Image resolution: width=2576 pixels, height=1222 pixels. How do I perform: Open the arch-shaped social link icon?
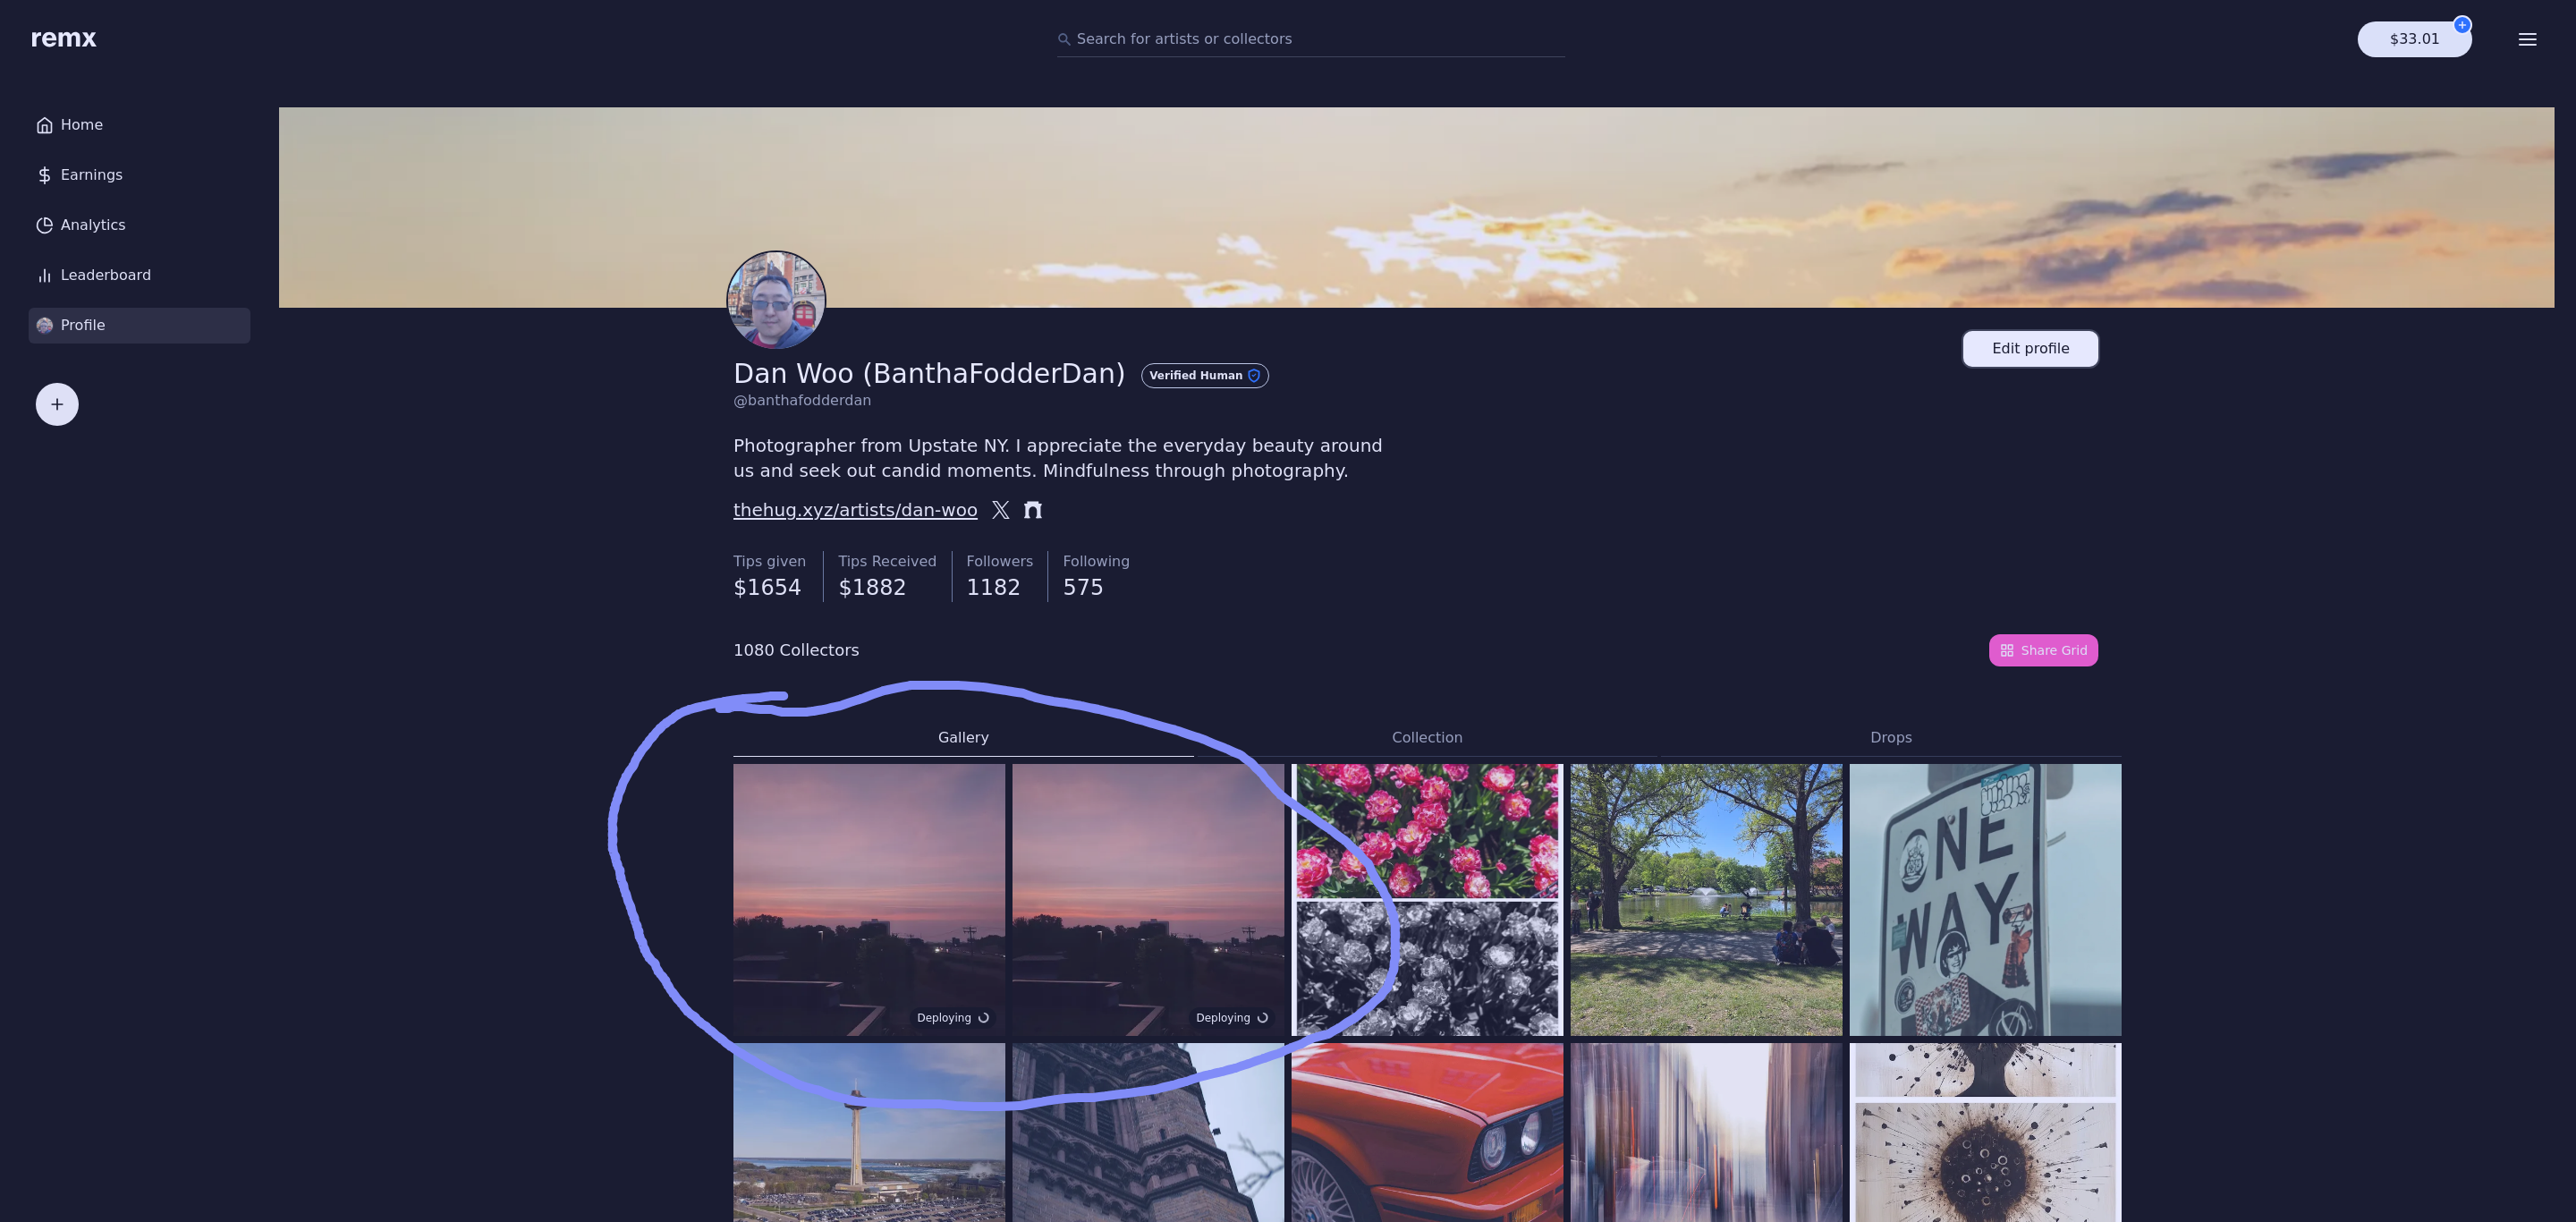pos(1033,510)
